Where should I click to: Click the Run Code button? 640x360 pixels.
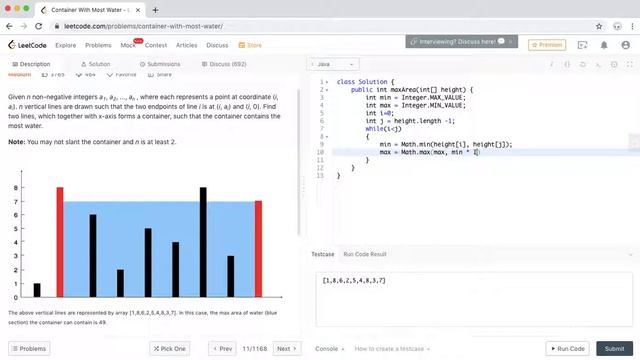tap(567, 349)
